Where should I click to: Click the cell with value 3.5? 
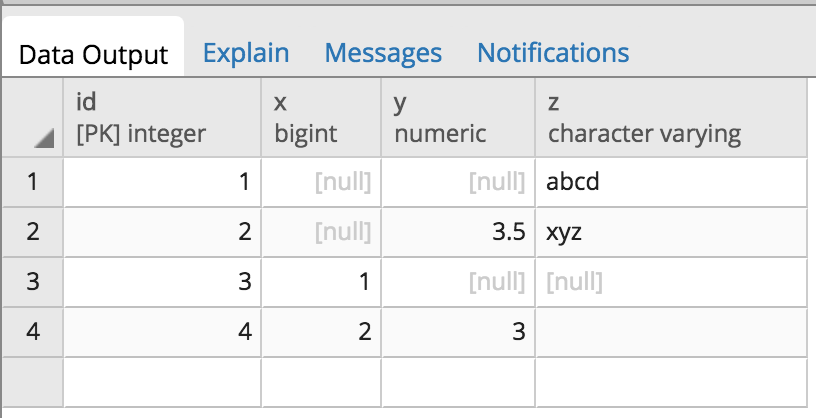pos(458,232)
